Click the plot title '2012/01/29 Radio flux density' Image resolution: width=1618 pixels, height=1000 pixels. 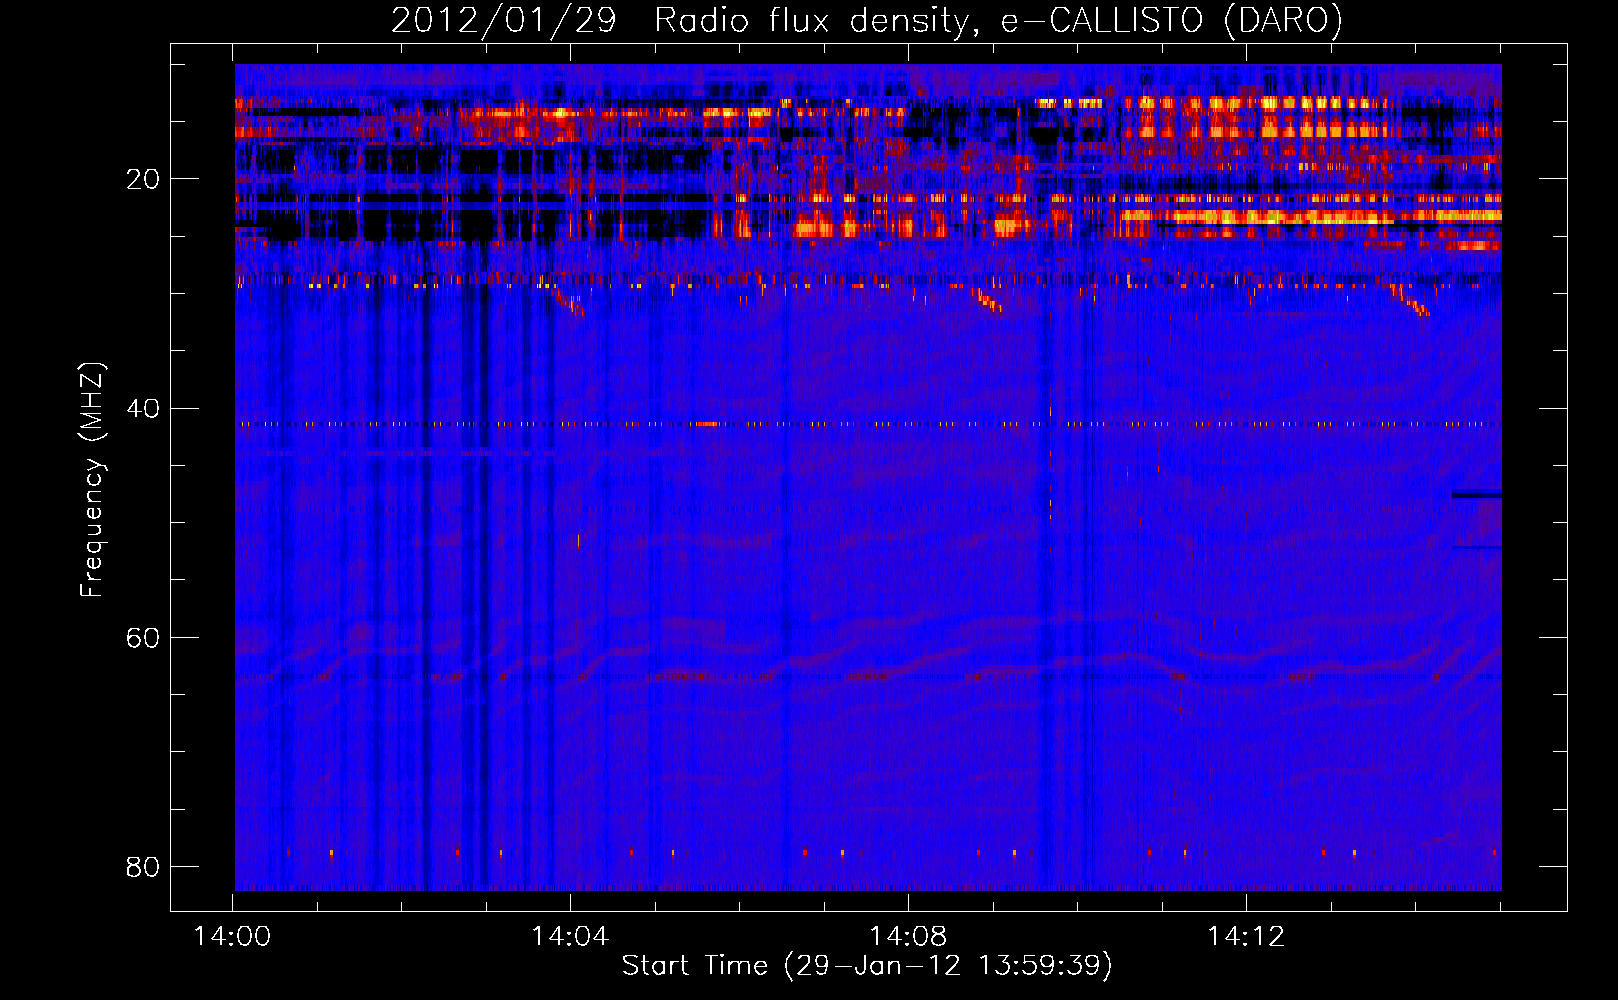(x=866, y=20)
